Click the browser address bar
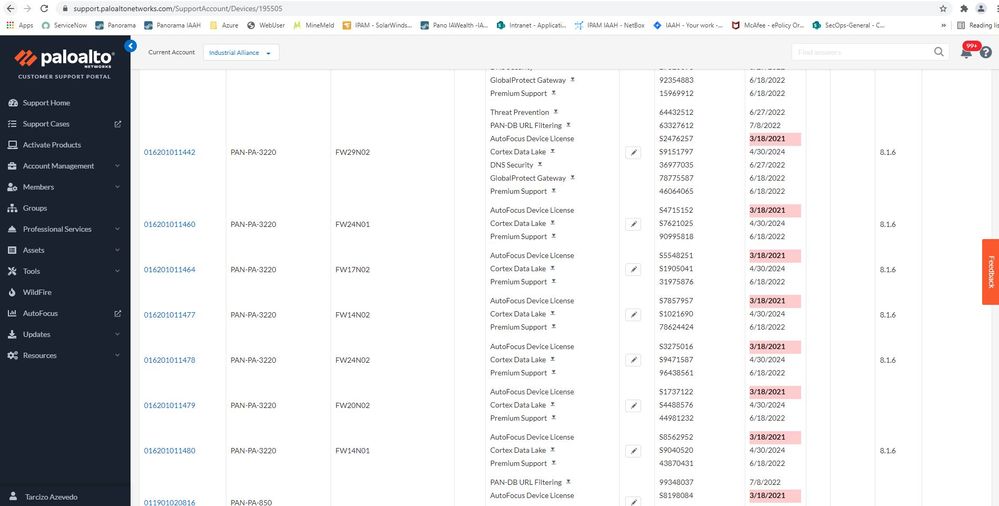The width and height of the screenshot is (999, 506). 497,8
